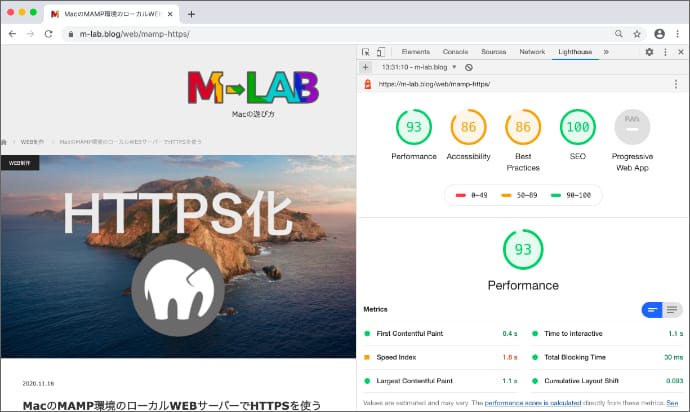This screenshot has height=412, width=690.
Task: Bookmark this page with the star icon
Action: [x=637, y=33]
